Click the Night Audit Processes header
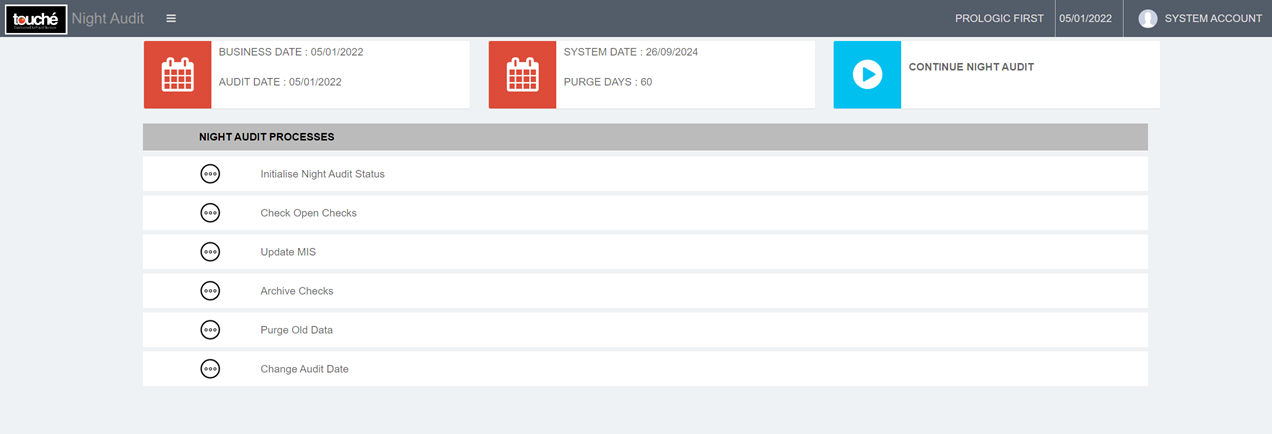The width and height of the screenshot is (1272, 434). point(266,137)
